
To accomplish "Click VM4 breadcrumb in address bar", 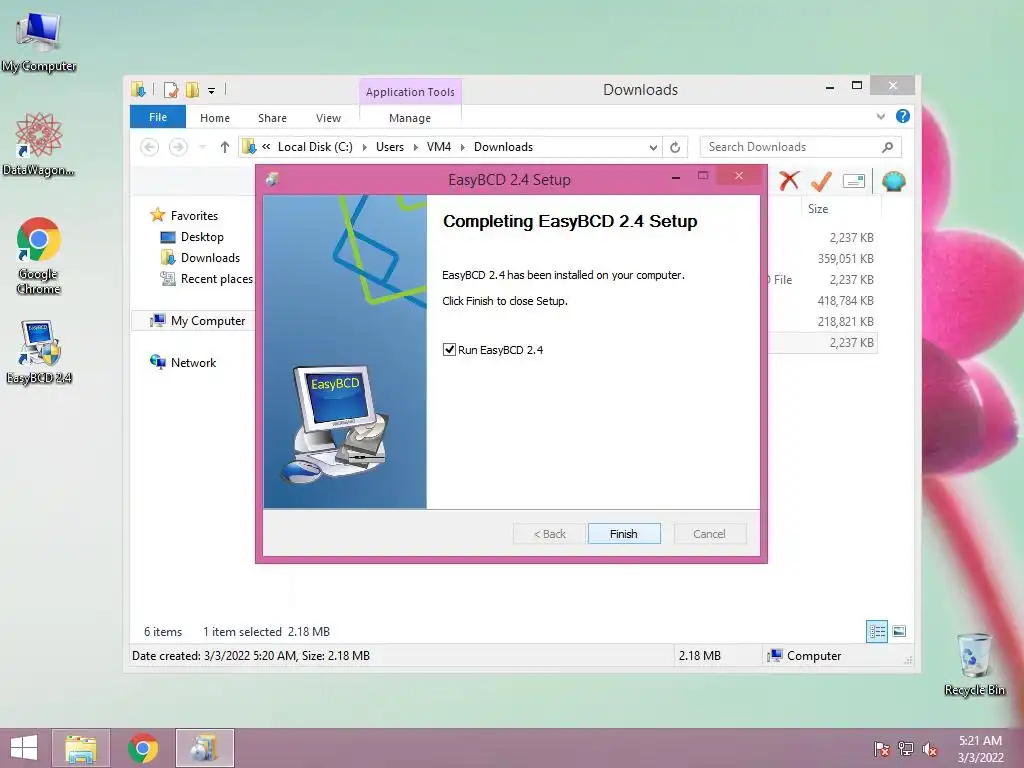I will point(439,147).
